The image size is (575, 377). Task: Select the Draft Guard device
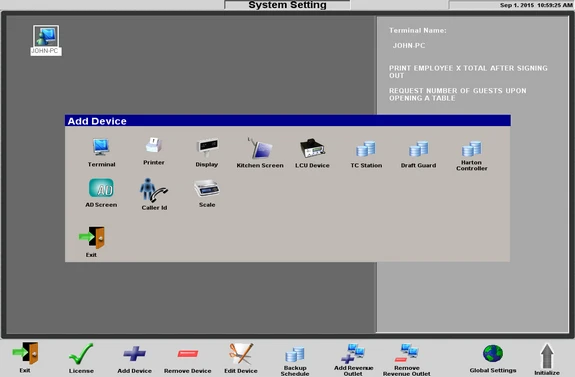(x=418, y=154)
